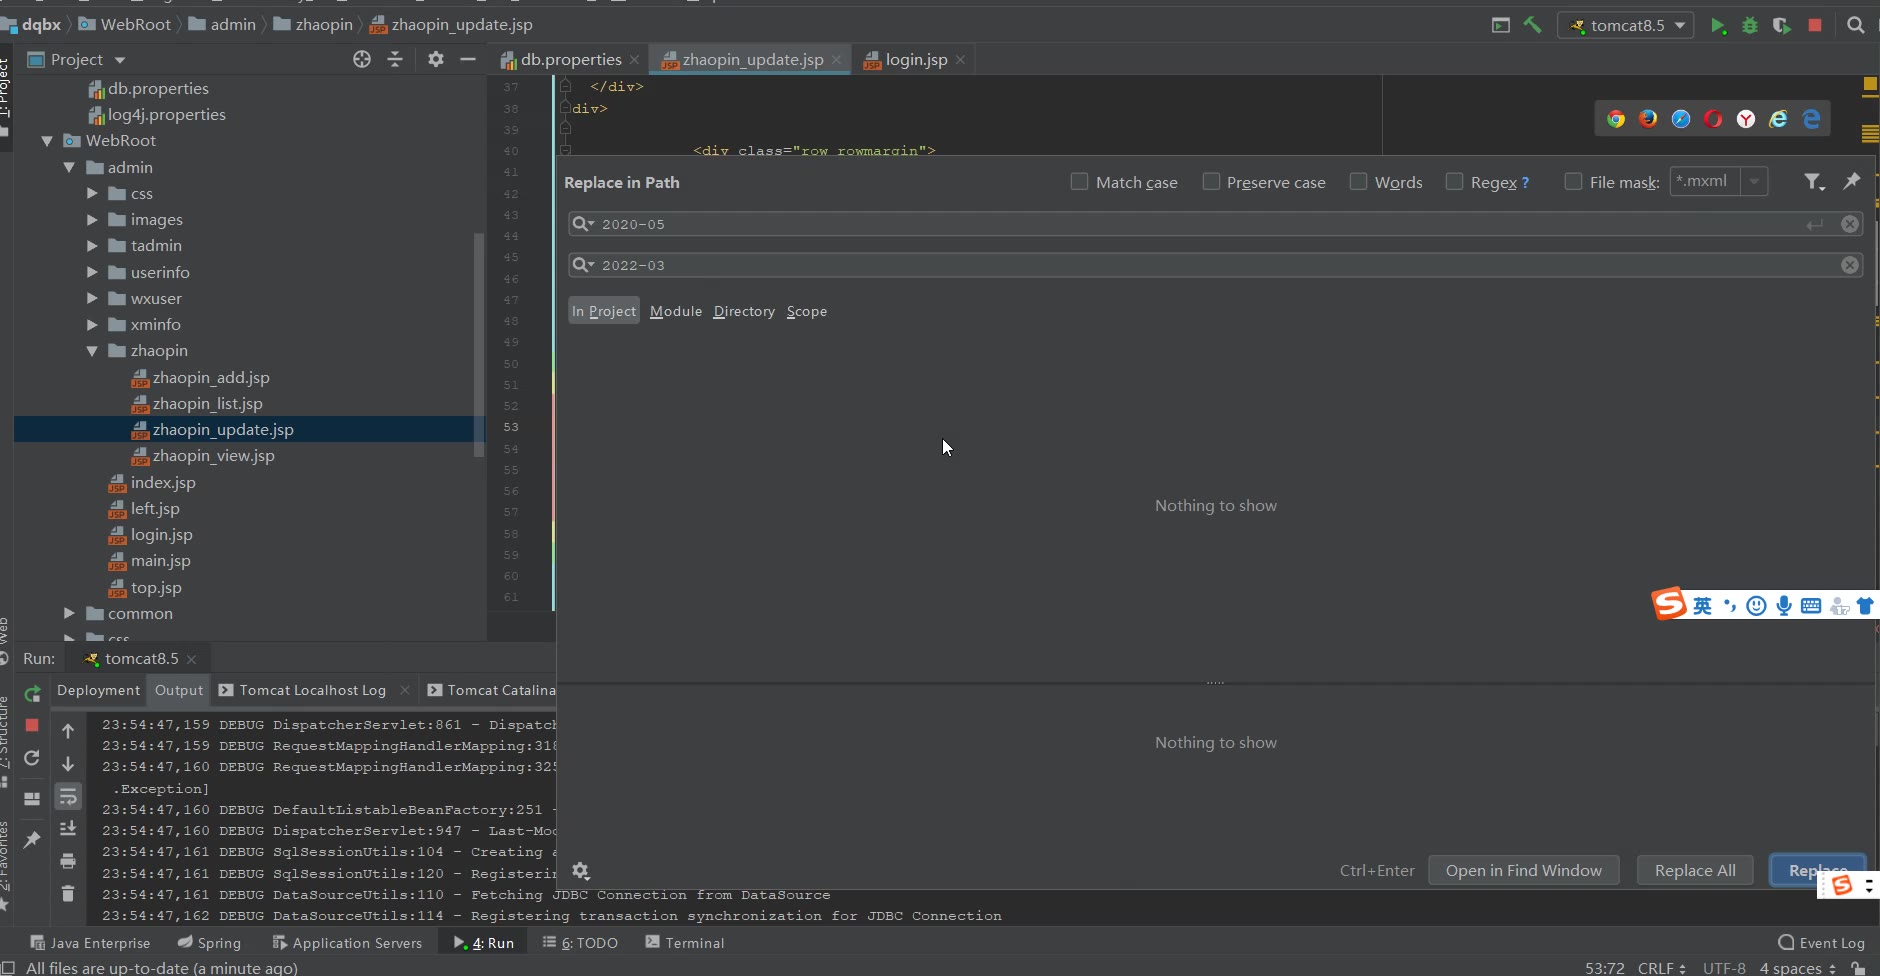Click the filter icon in Replace dialog

coord(1813,182)
